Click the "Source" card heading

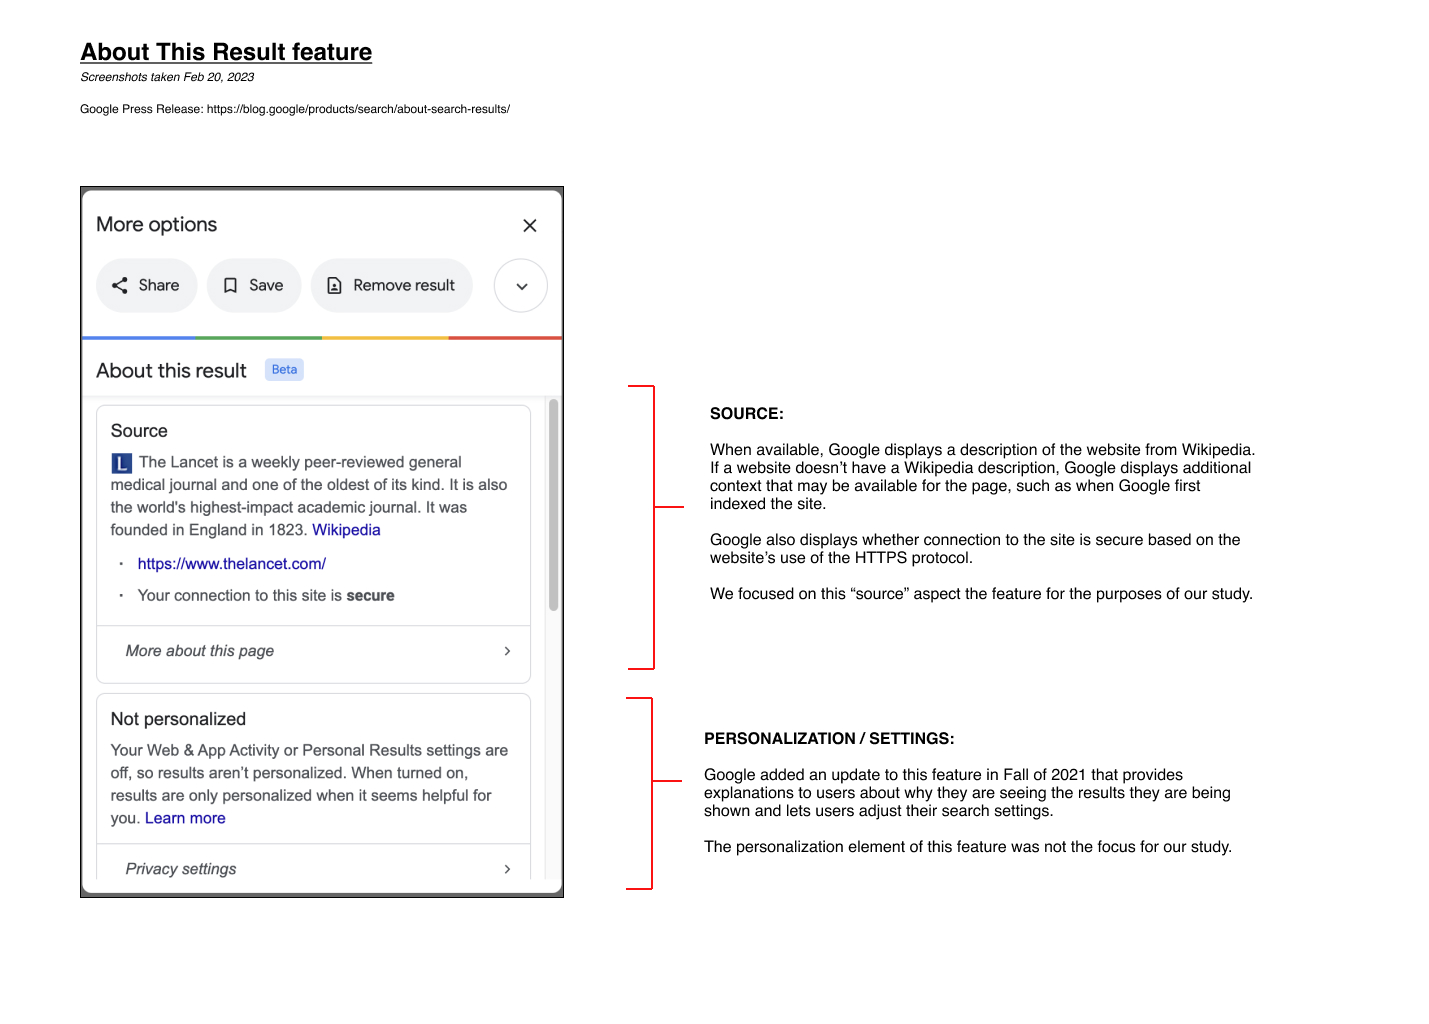[139, 431]
